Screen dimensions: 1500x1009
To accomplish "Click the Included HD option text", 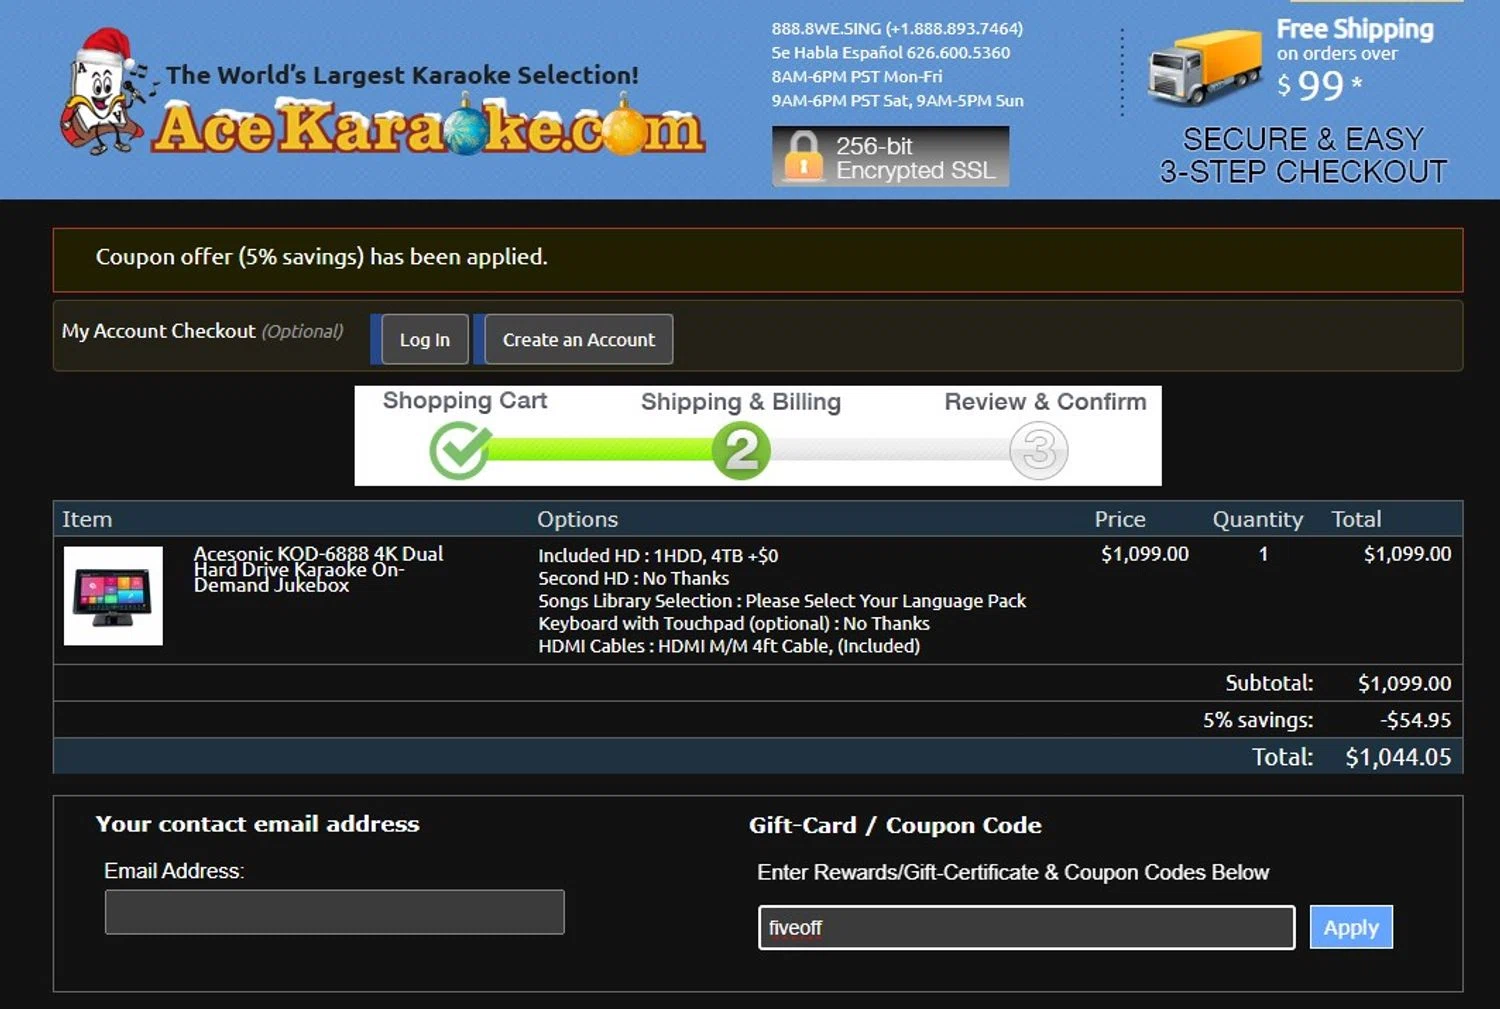I will point(658,556).
